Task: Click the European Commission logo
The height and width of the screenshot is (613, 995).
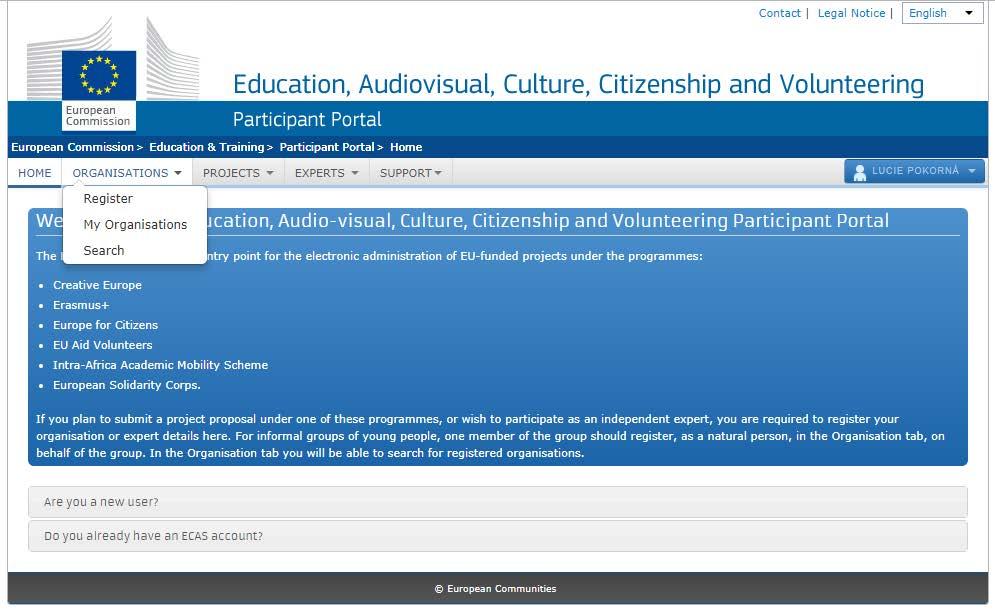Action: click(113, 74)
